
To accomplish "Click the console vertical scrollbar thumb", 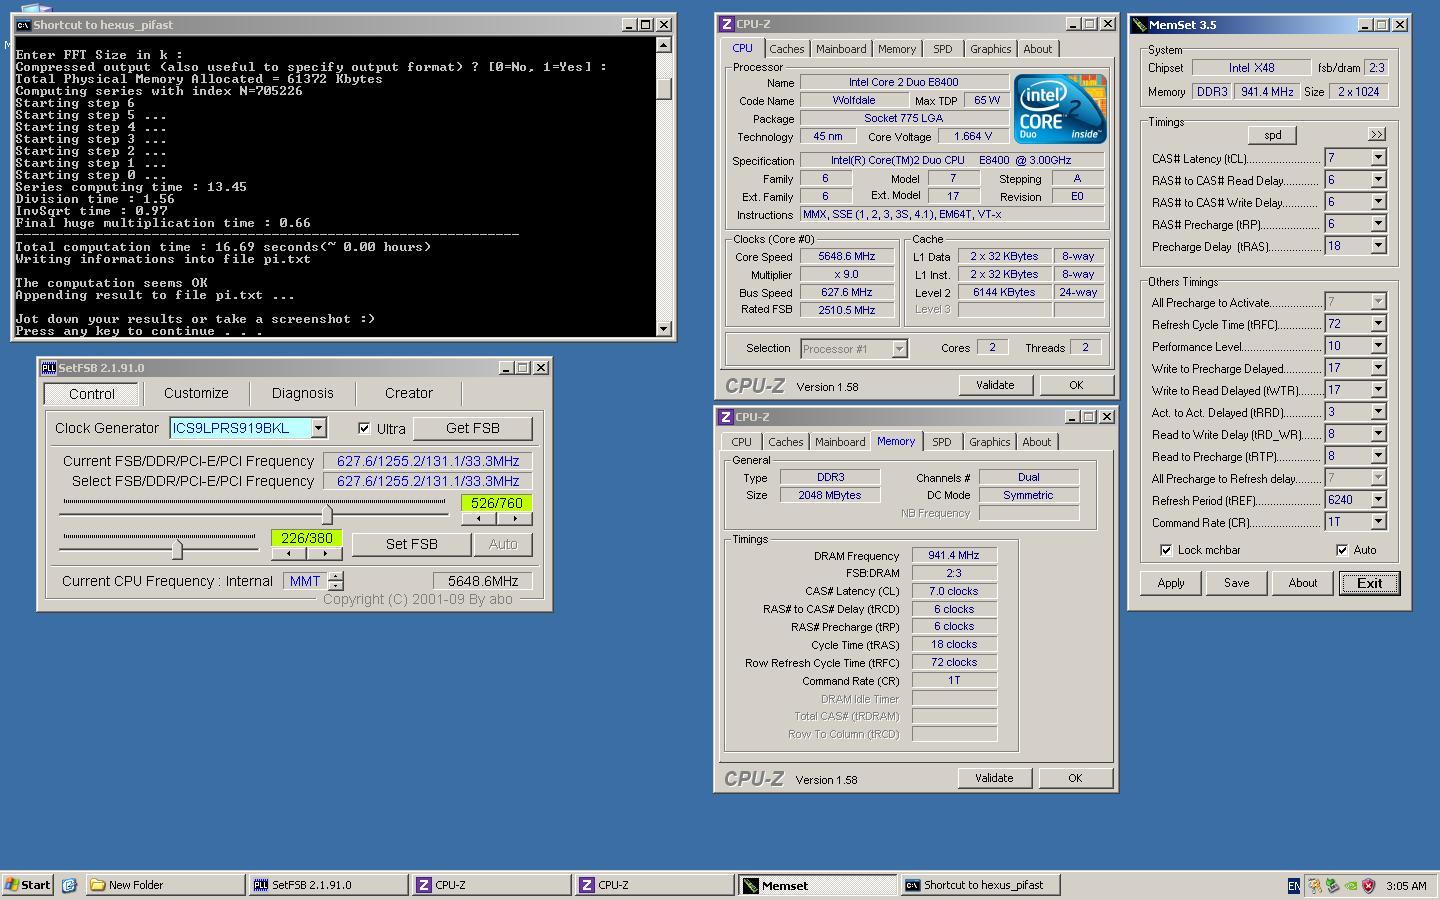I will point(664,88).
